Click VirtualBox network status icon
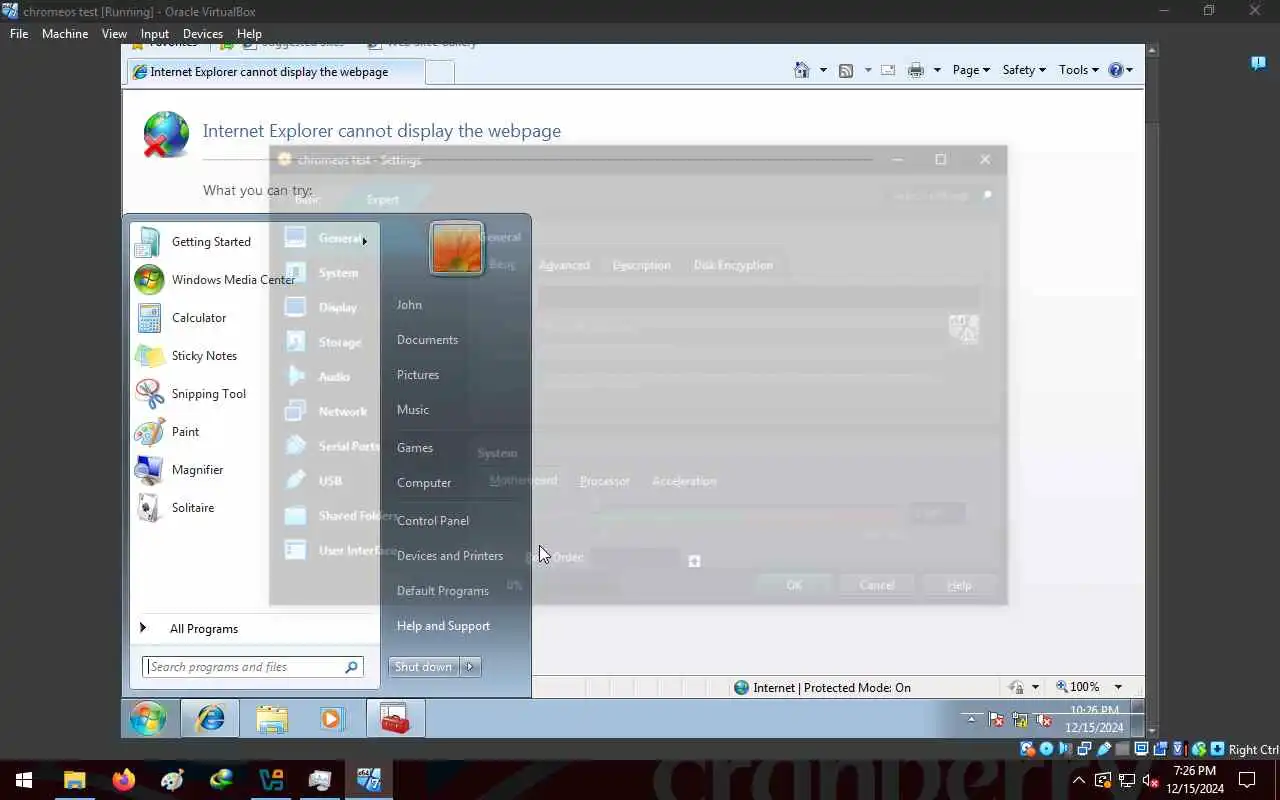The height and width of the screenshot is (800, 1280). click(1084, 749)
